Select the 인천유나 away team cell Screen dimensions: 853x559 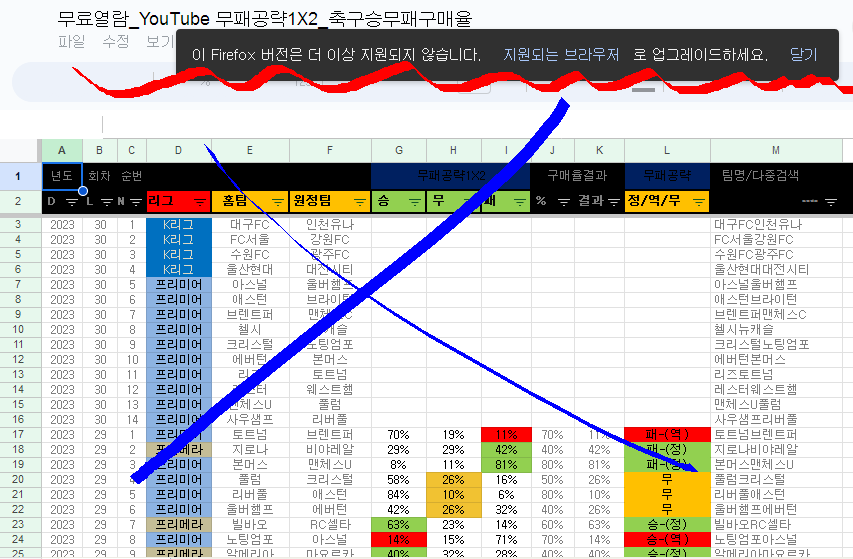click(330, 225)
